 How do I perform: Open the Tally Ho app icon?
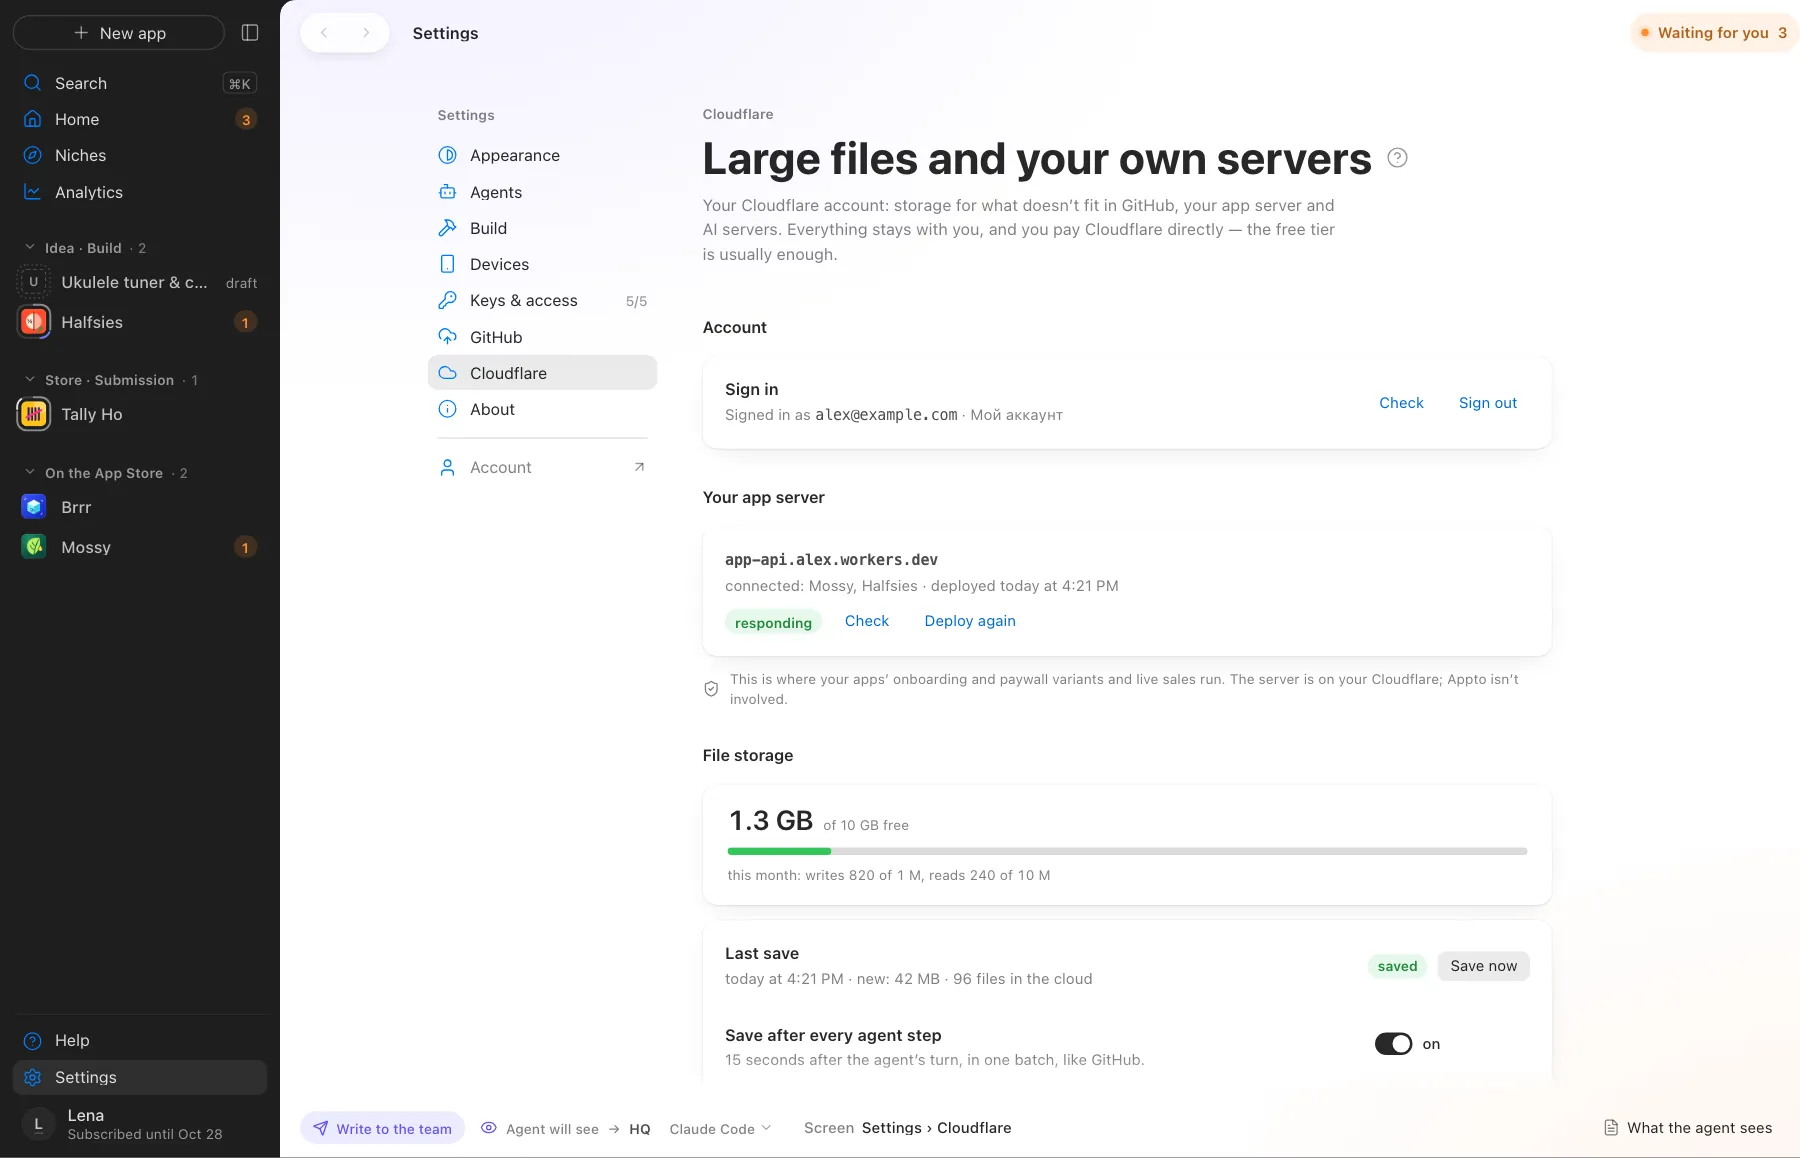pos(34,414)
